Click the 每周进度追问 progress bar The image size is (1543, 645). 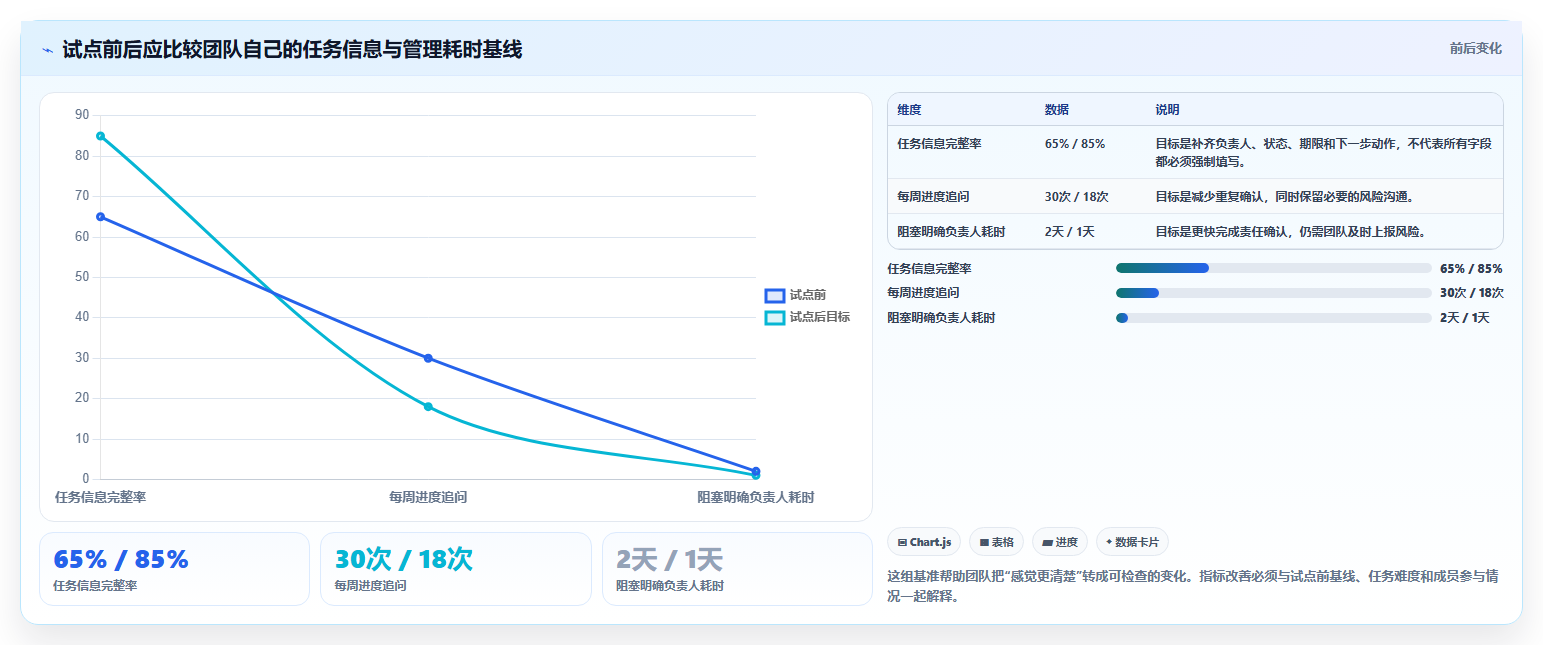[1274, 293]
